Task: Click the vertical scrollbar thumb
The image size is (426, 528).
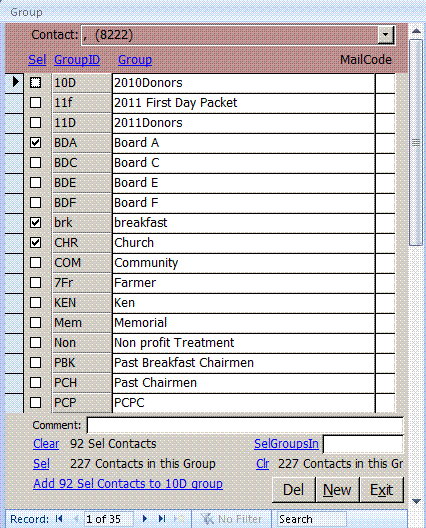Action: [416, 142]
